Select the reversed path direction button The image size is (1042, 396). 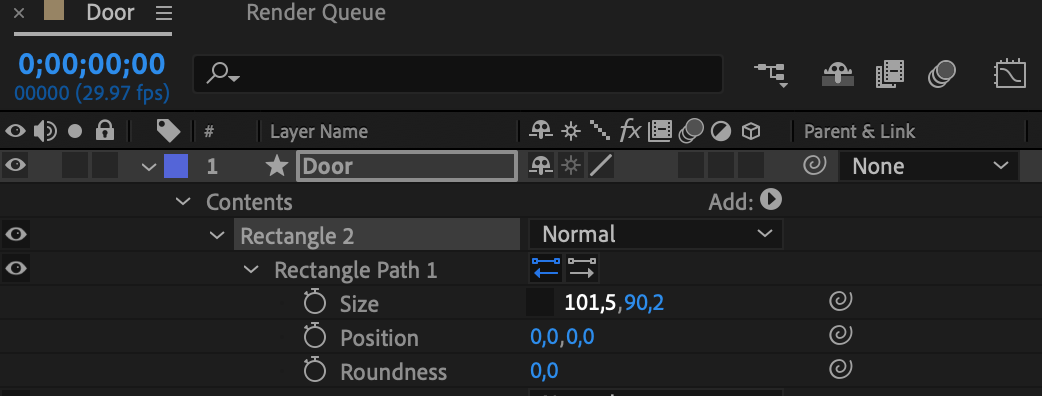(546, 268)
